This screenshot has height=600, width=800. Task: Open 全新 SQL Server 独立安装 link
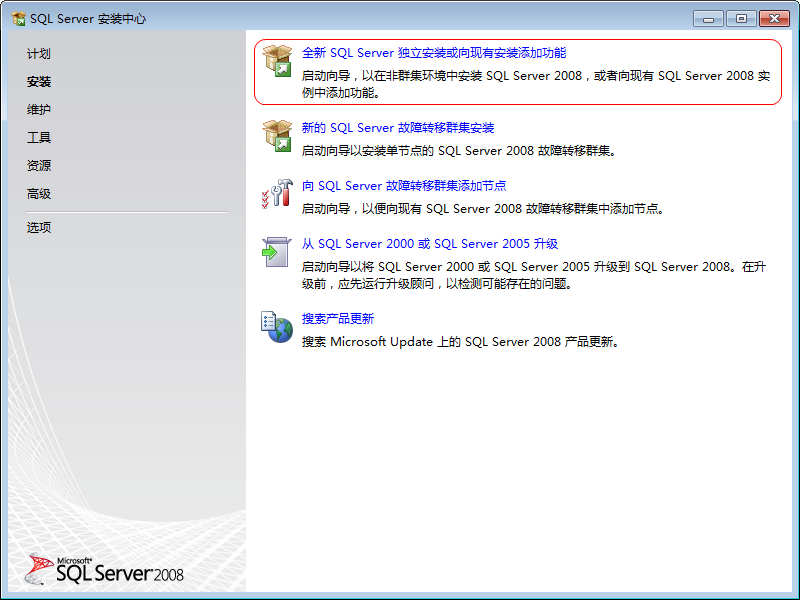434,53
